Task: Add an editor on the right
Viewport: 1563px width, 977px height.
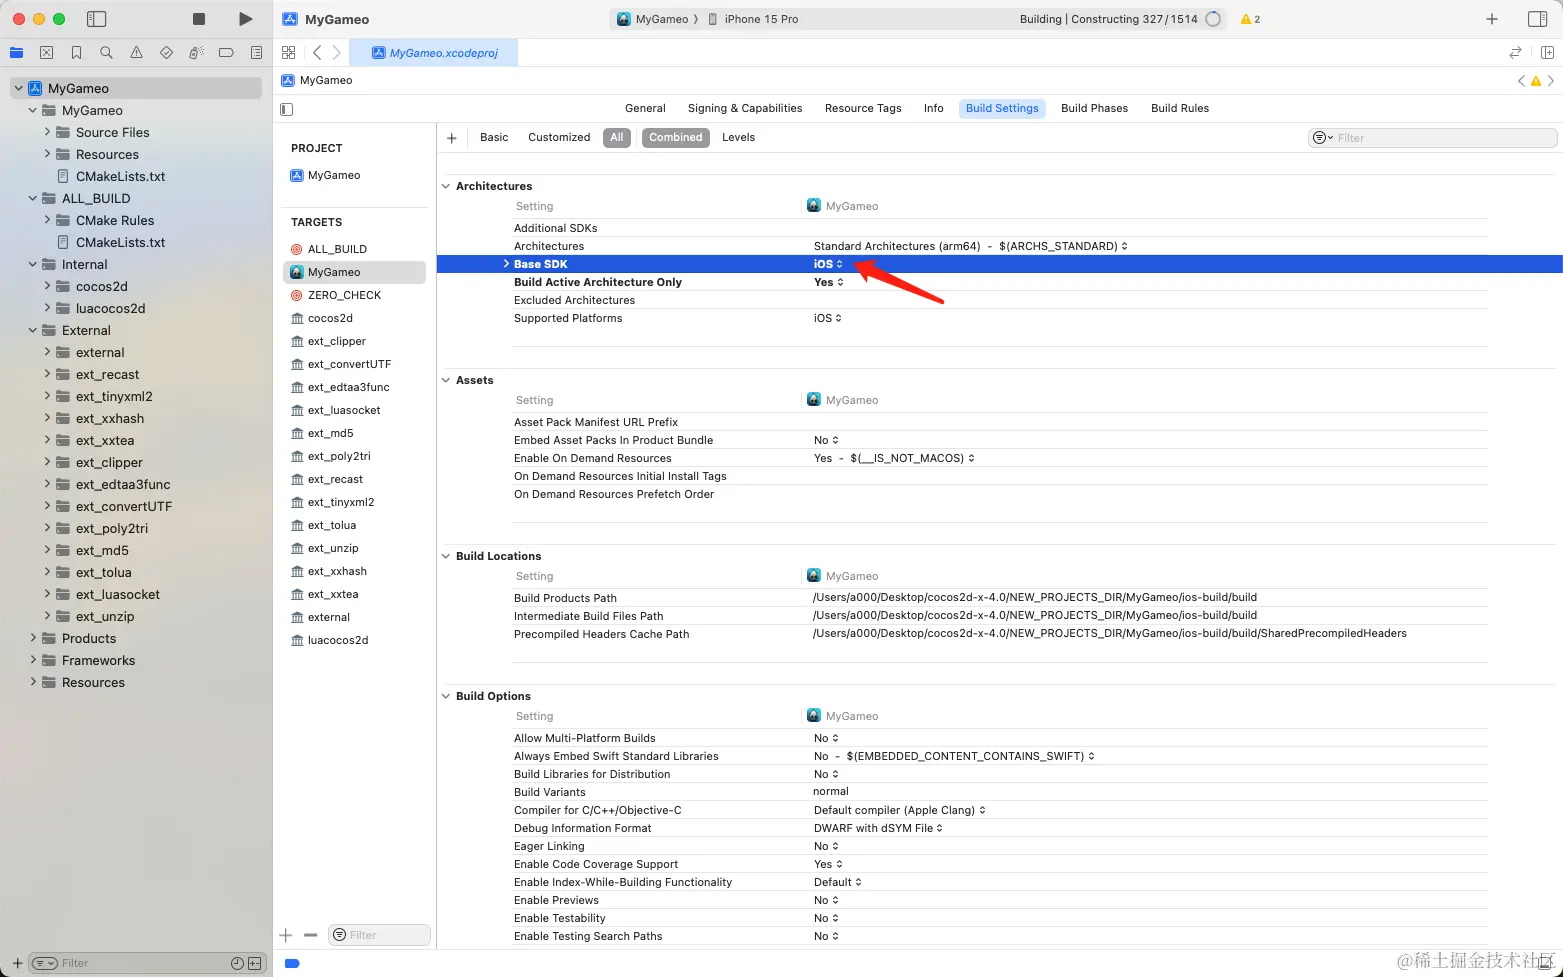Action: 1547,52
